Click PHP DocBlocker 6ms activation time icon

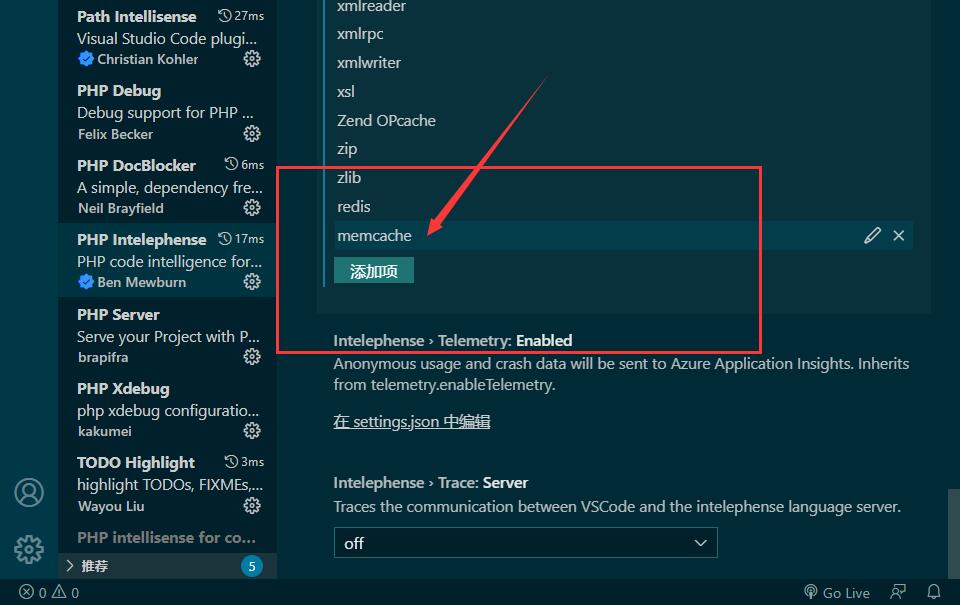point(231,164)
